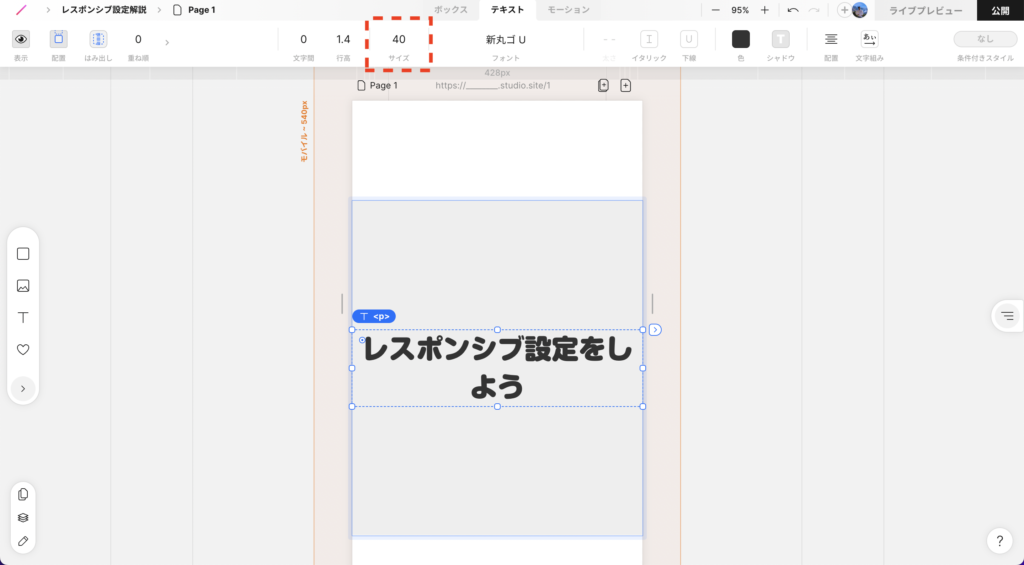Open the 条件付きスタイル なし dropdown
Image resolution: width=1024 pixels, height=565 pixels.
click(985, 39)
